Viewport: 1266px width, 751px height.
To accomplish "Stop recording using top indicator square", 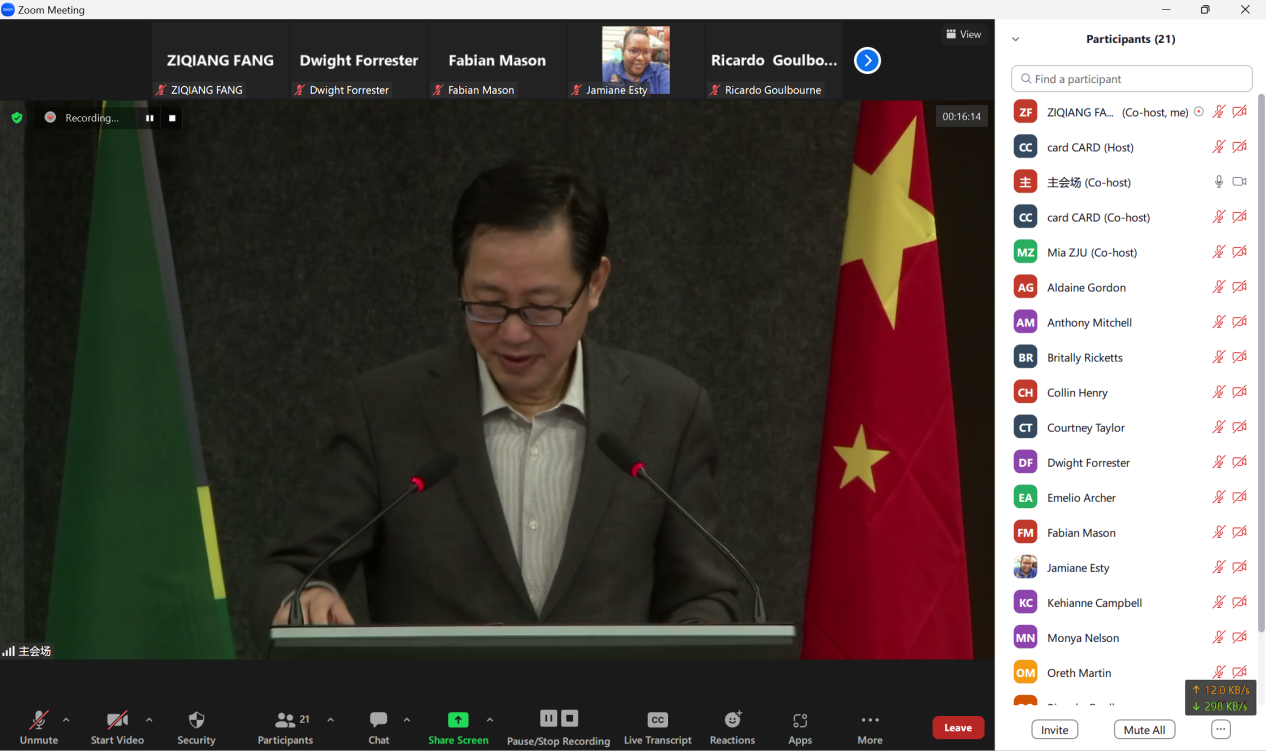I will click(172, 118).
